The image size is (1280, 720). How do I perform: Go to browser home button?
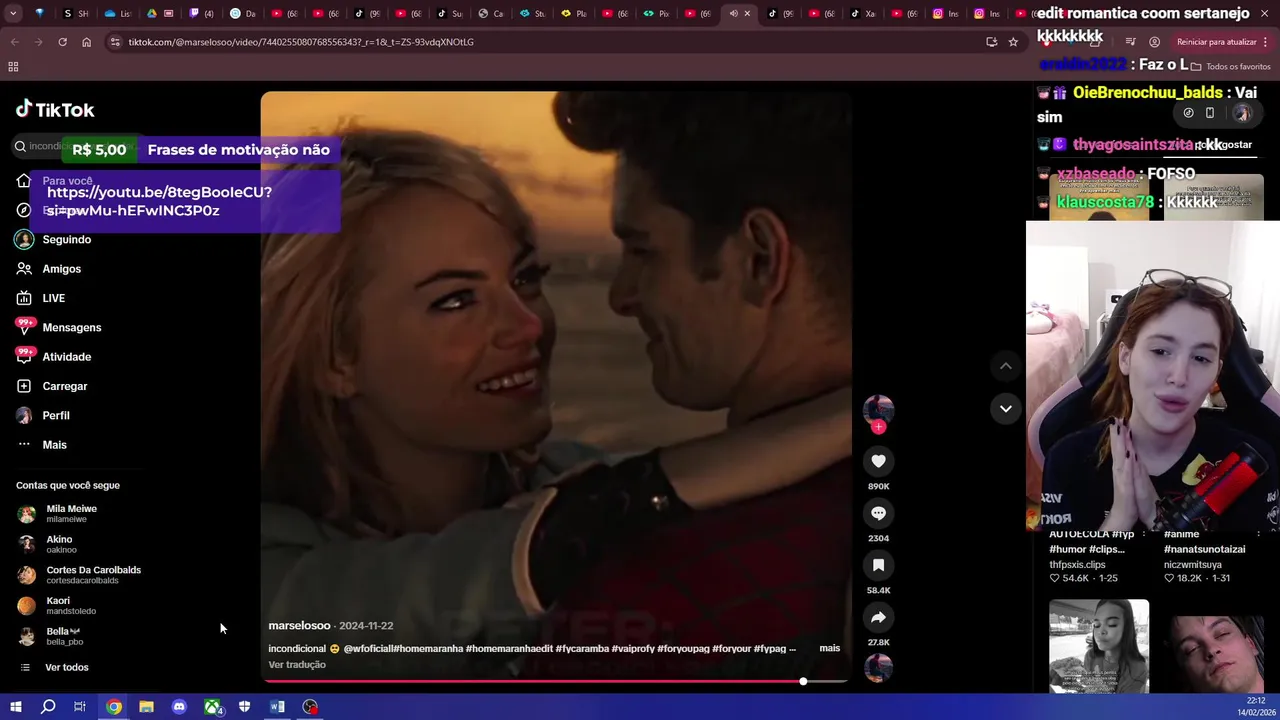click(x=86, y=42)
